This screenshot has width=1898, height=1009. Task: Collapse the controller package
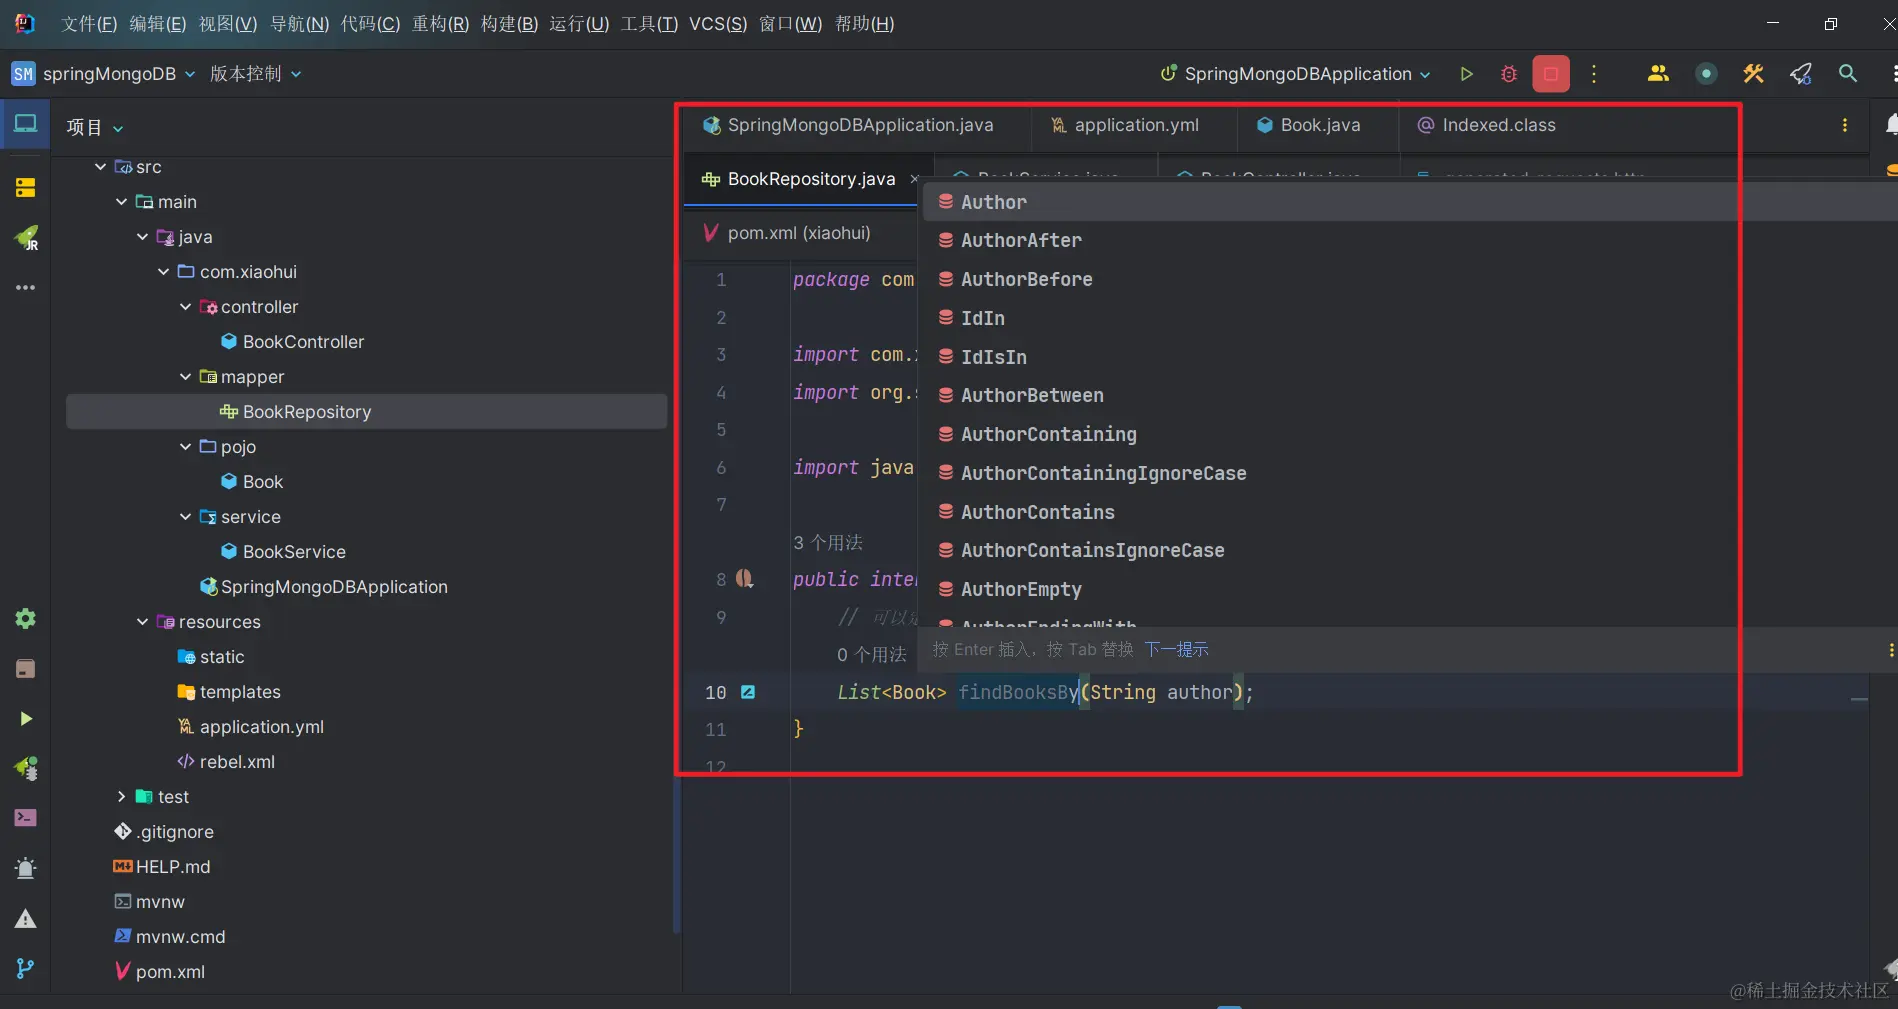click(185, 307)
